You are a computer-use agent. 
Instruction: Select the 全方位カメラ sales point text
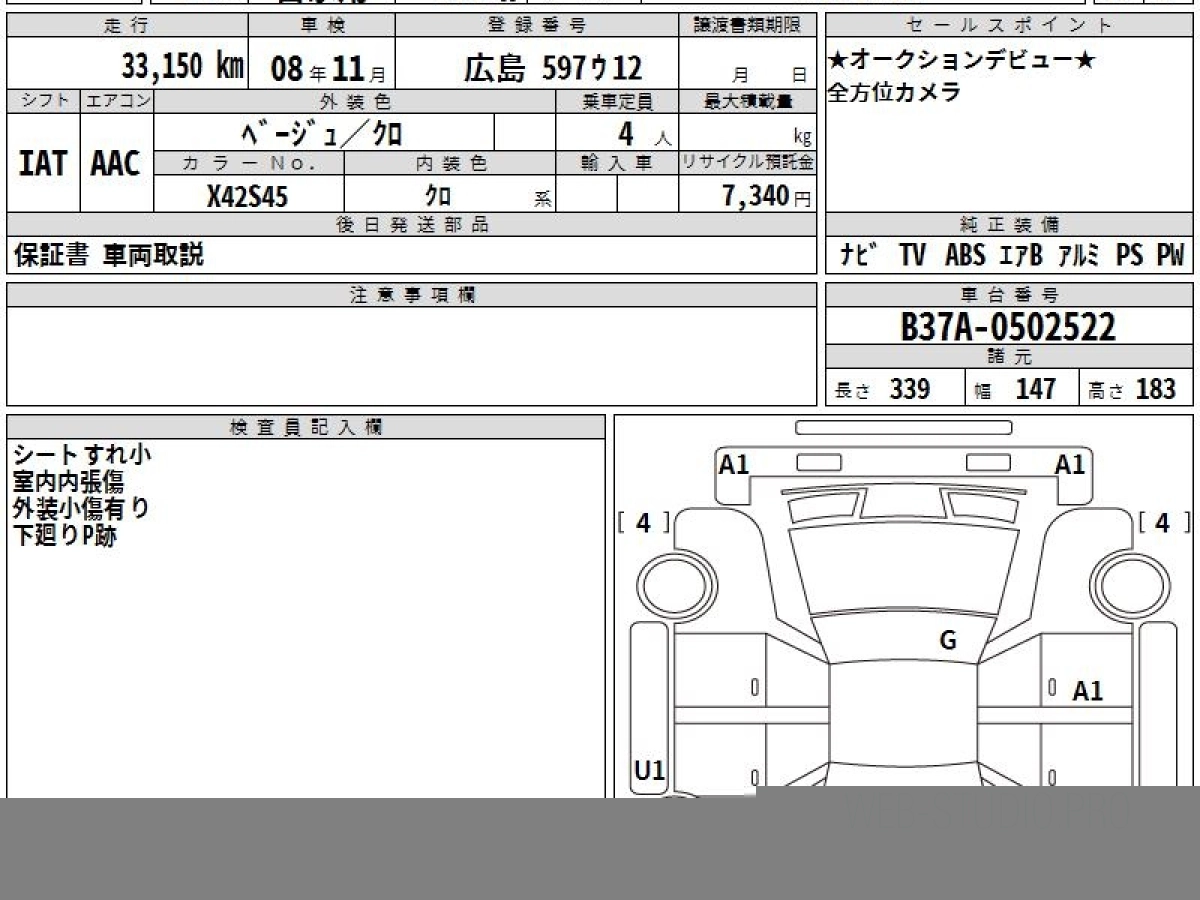coord(893,92)
